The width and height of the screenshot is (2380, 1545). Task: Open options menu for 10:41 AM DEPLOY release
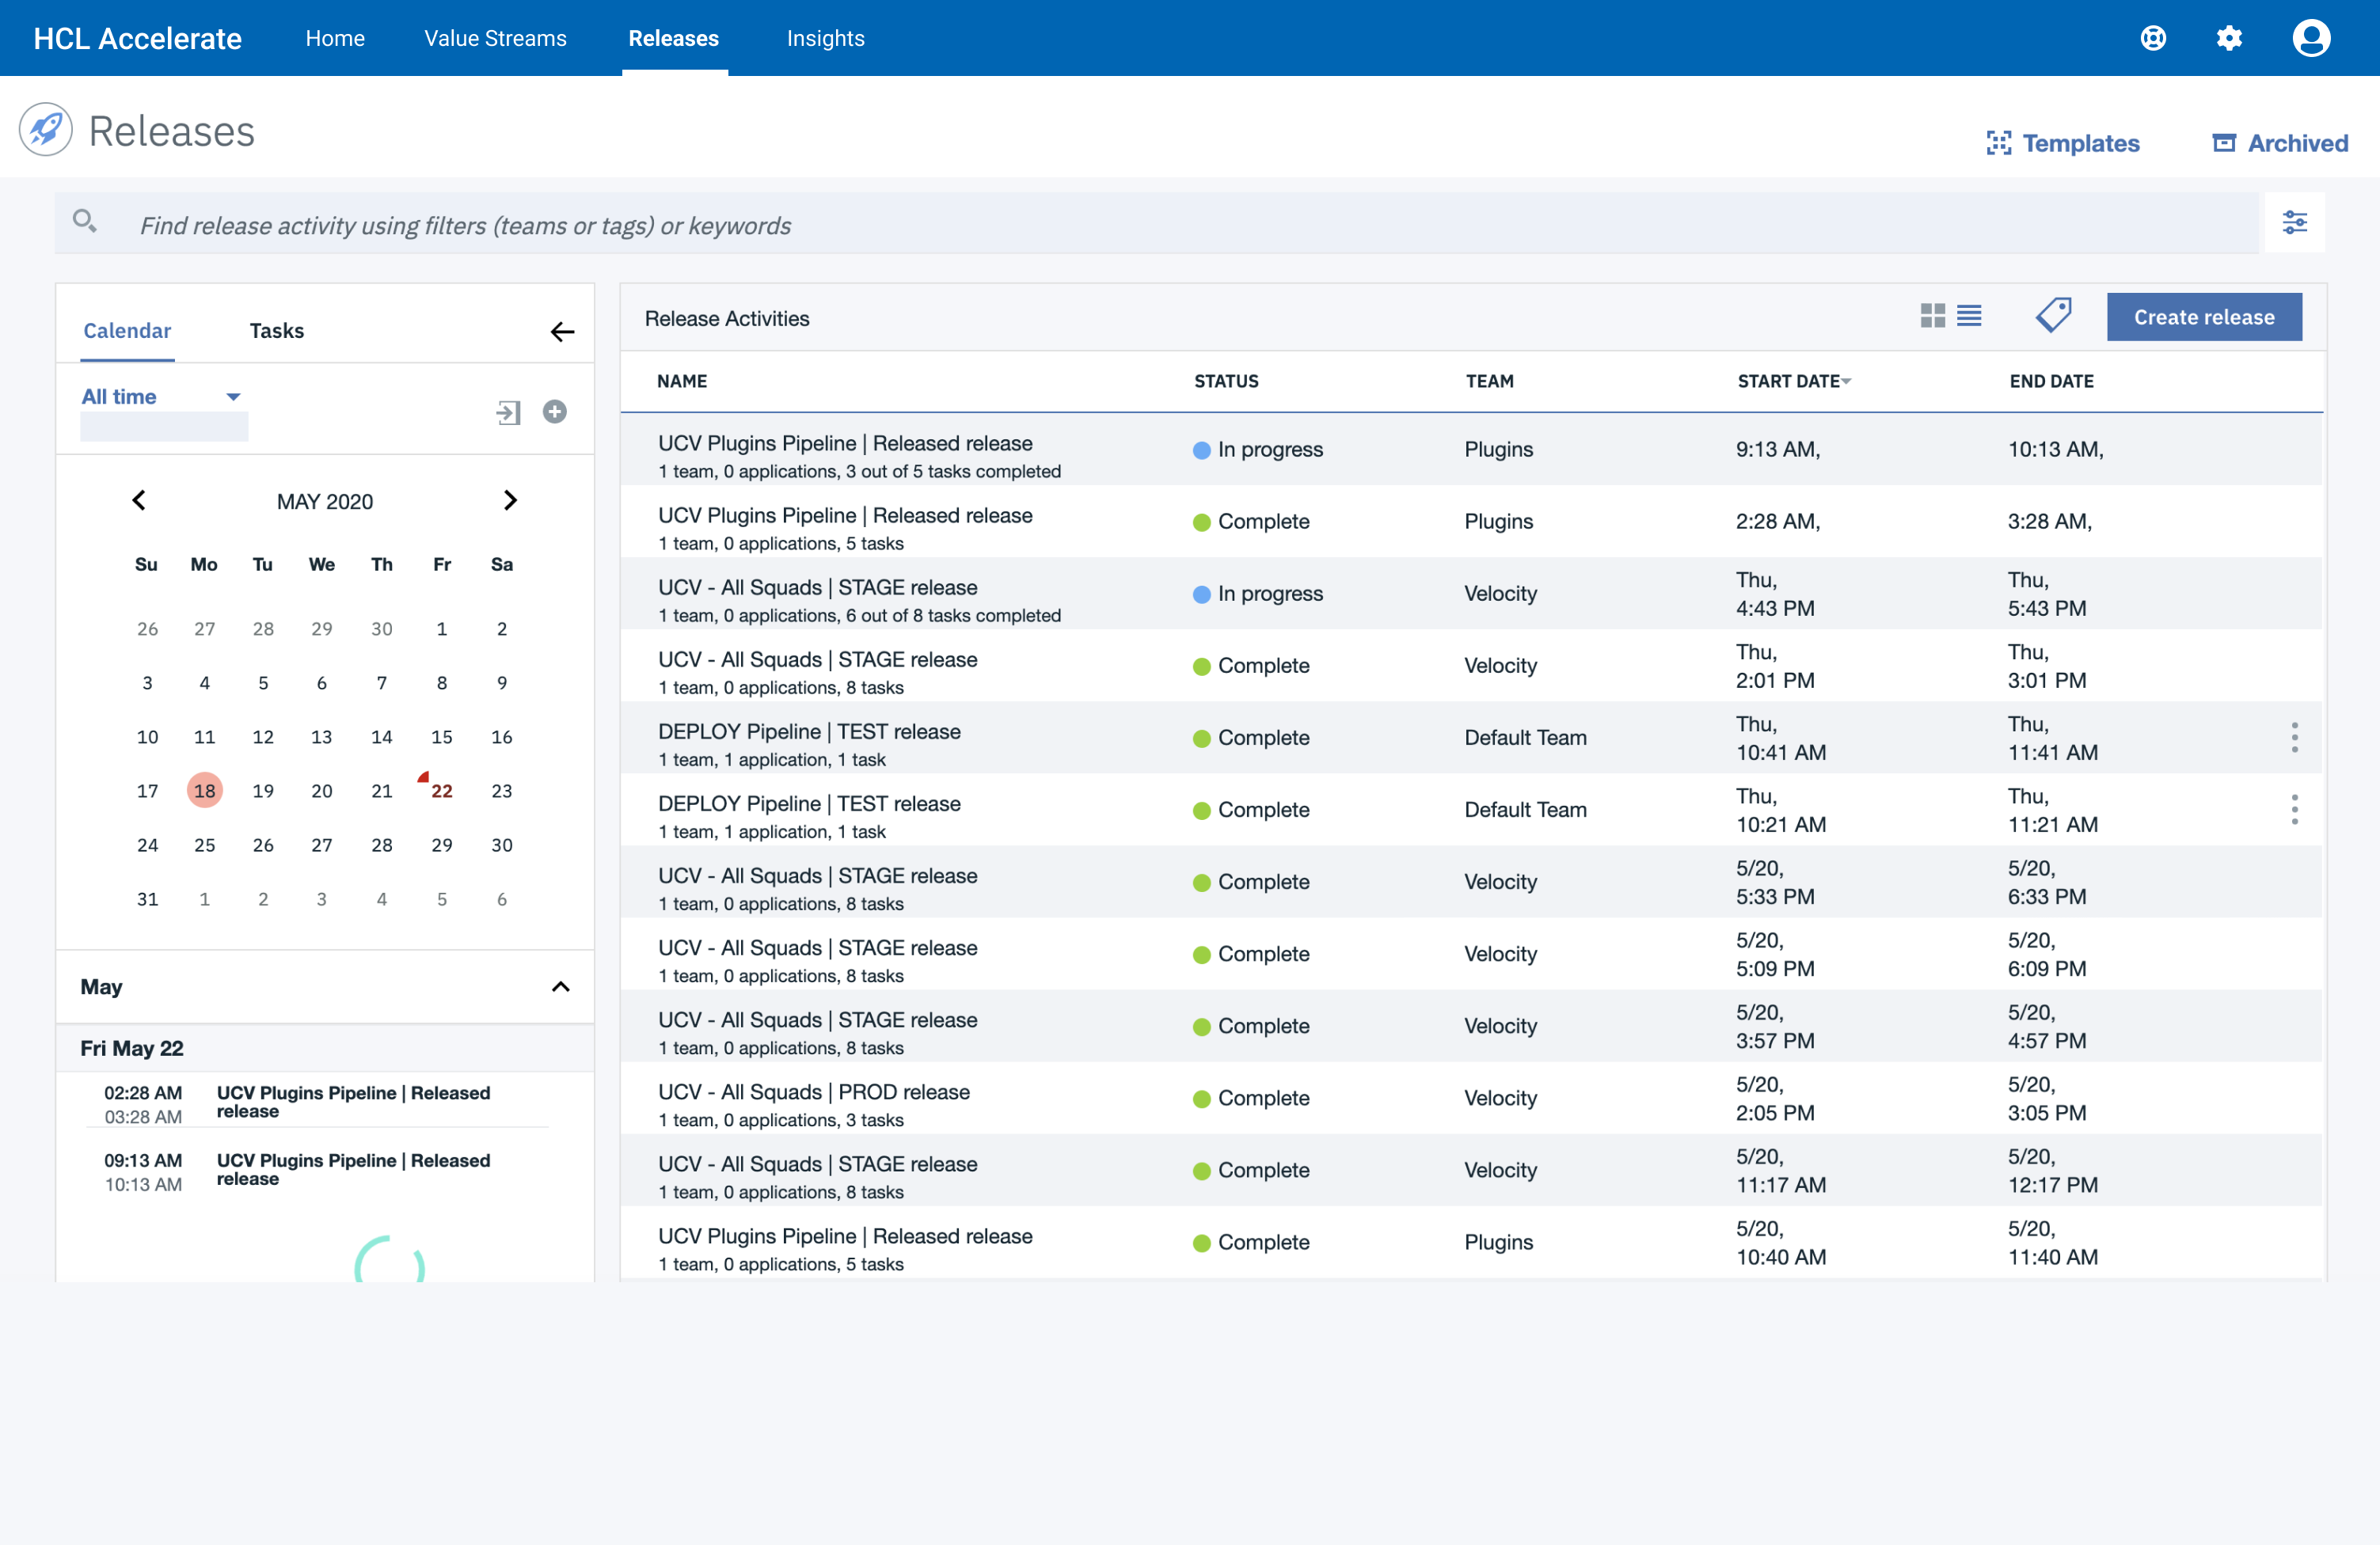[2294, 737]
